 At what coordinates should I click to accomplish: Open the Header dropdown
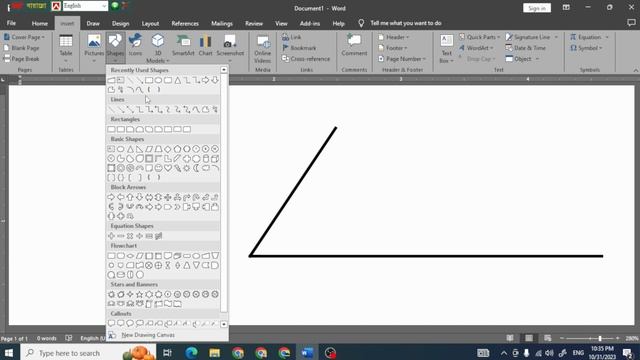pos(393,37)
